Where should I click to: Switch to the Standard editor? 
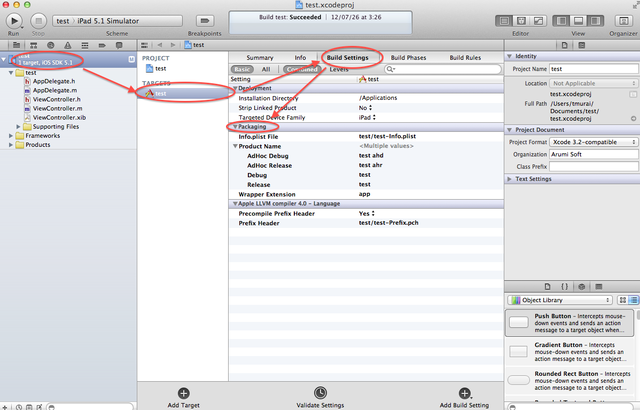pyautogui.click(x=504, y=20)
